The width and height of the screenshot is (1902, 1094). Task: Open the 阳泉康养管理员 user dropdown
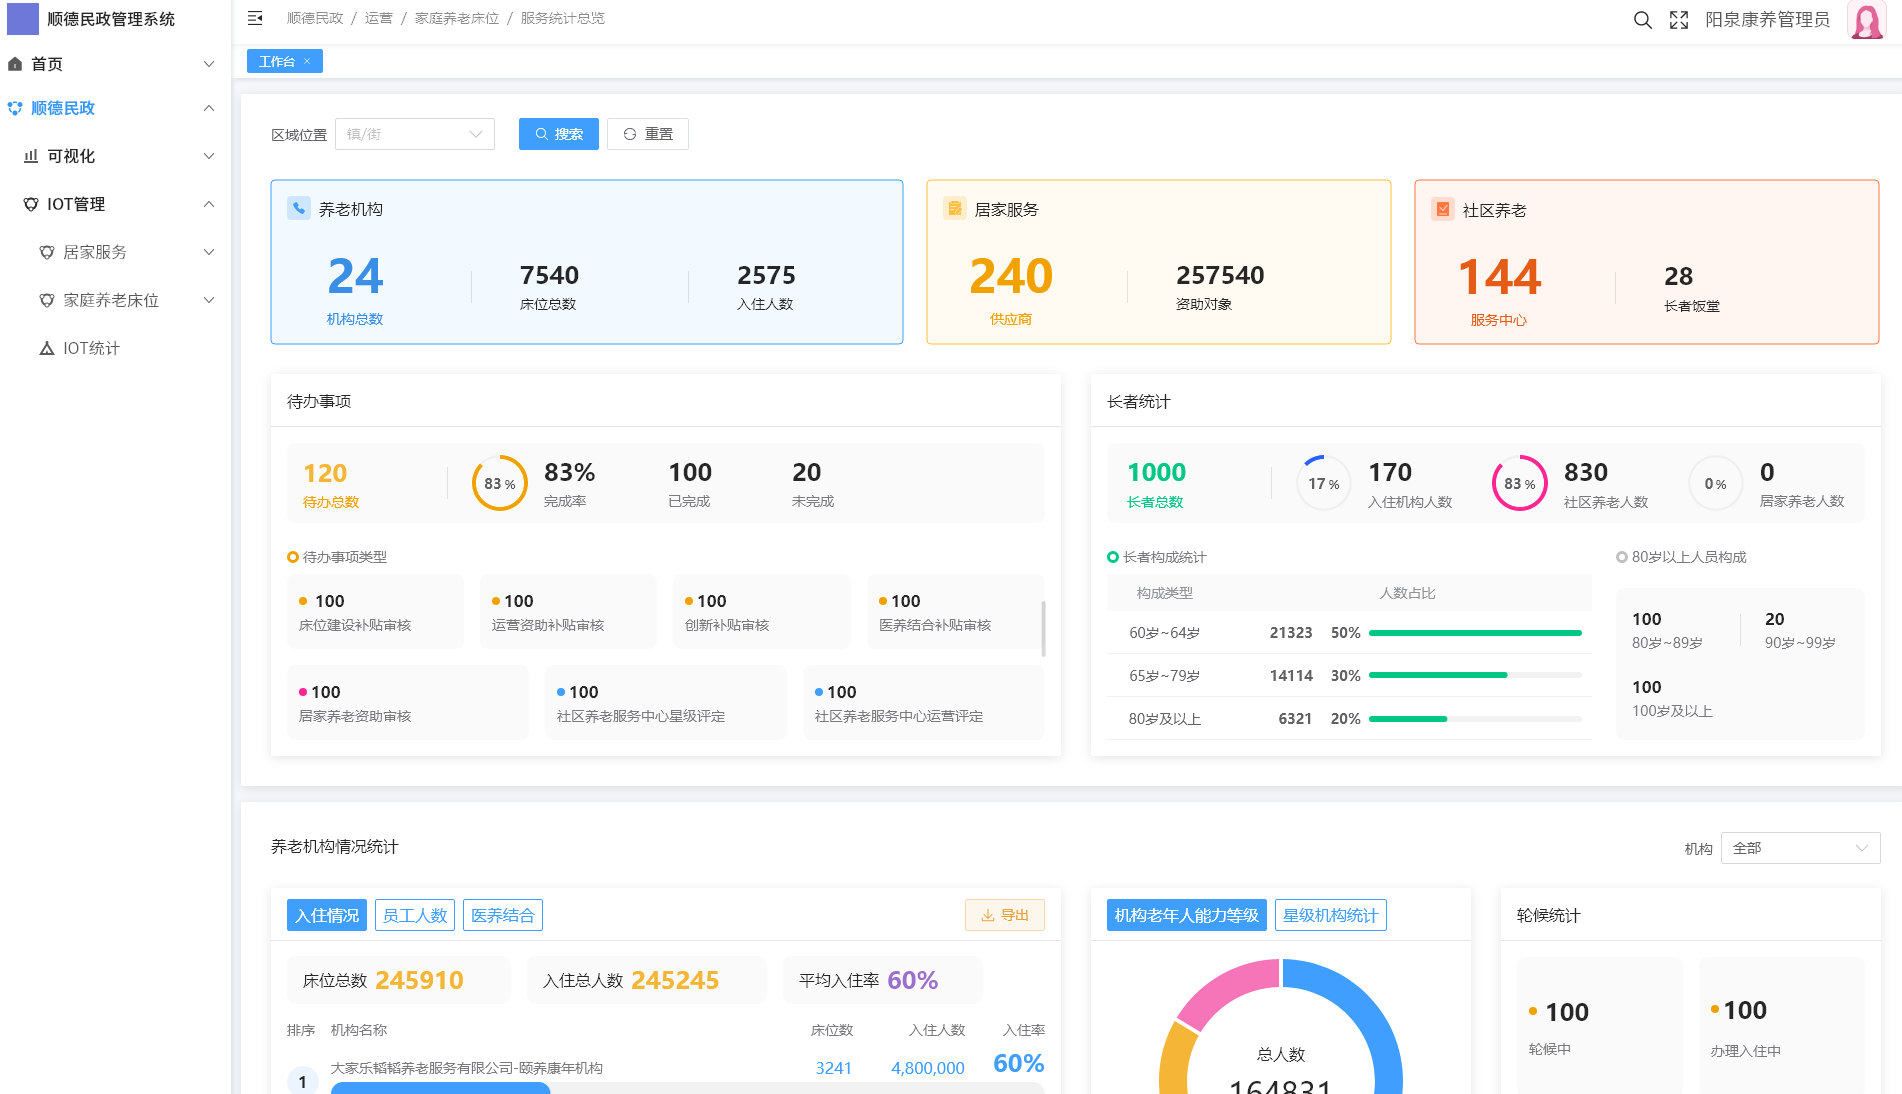pos(1767,20)
